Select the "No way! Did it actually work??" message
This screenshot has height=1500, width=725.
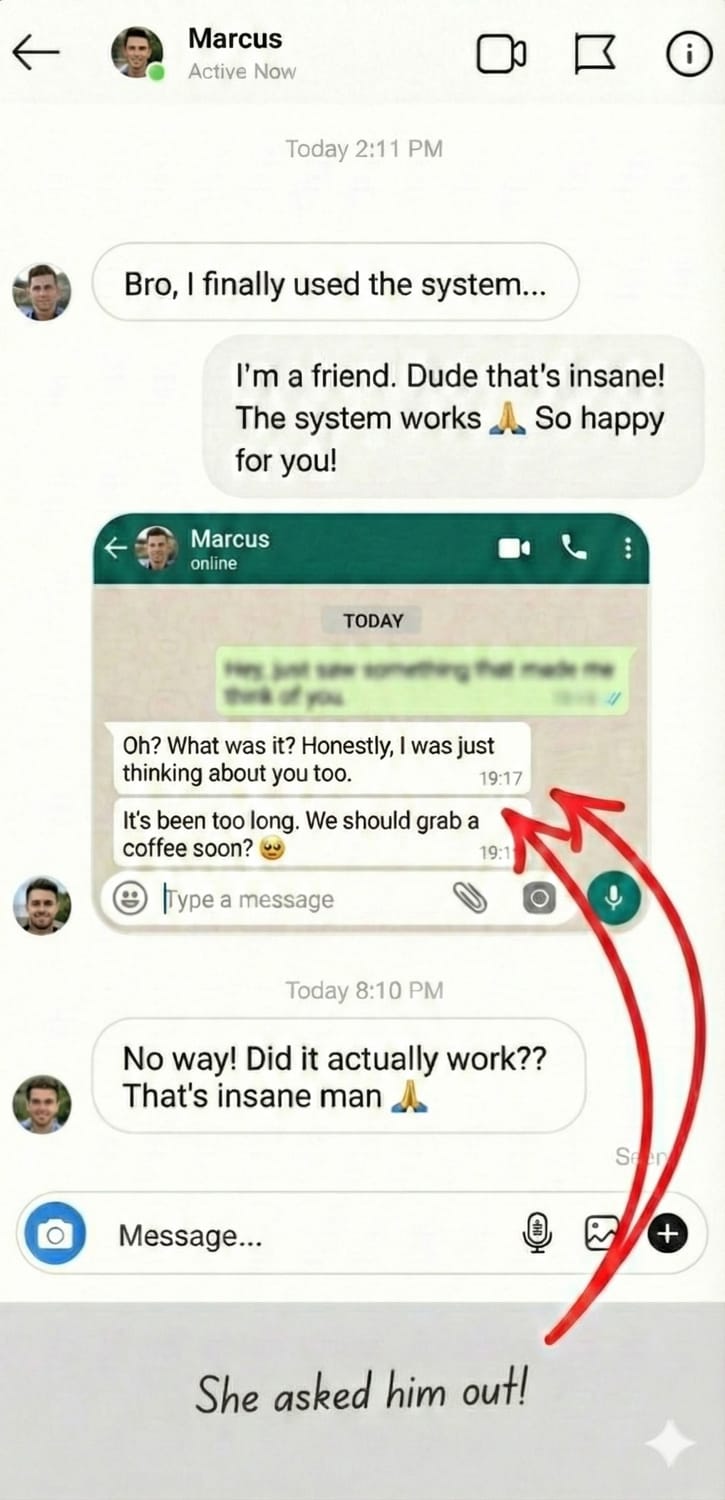[x=339, y=1076]
